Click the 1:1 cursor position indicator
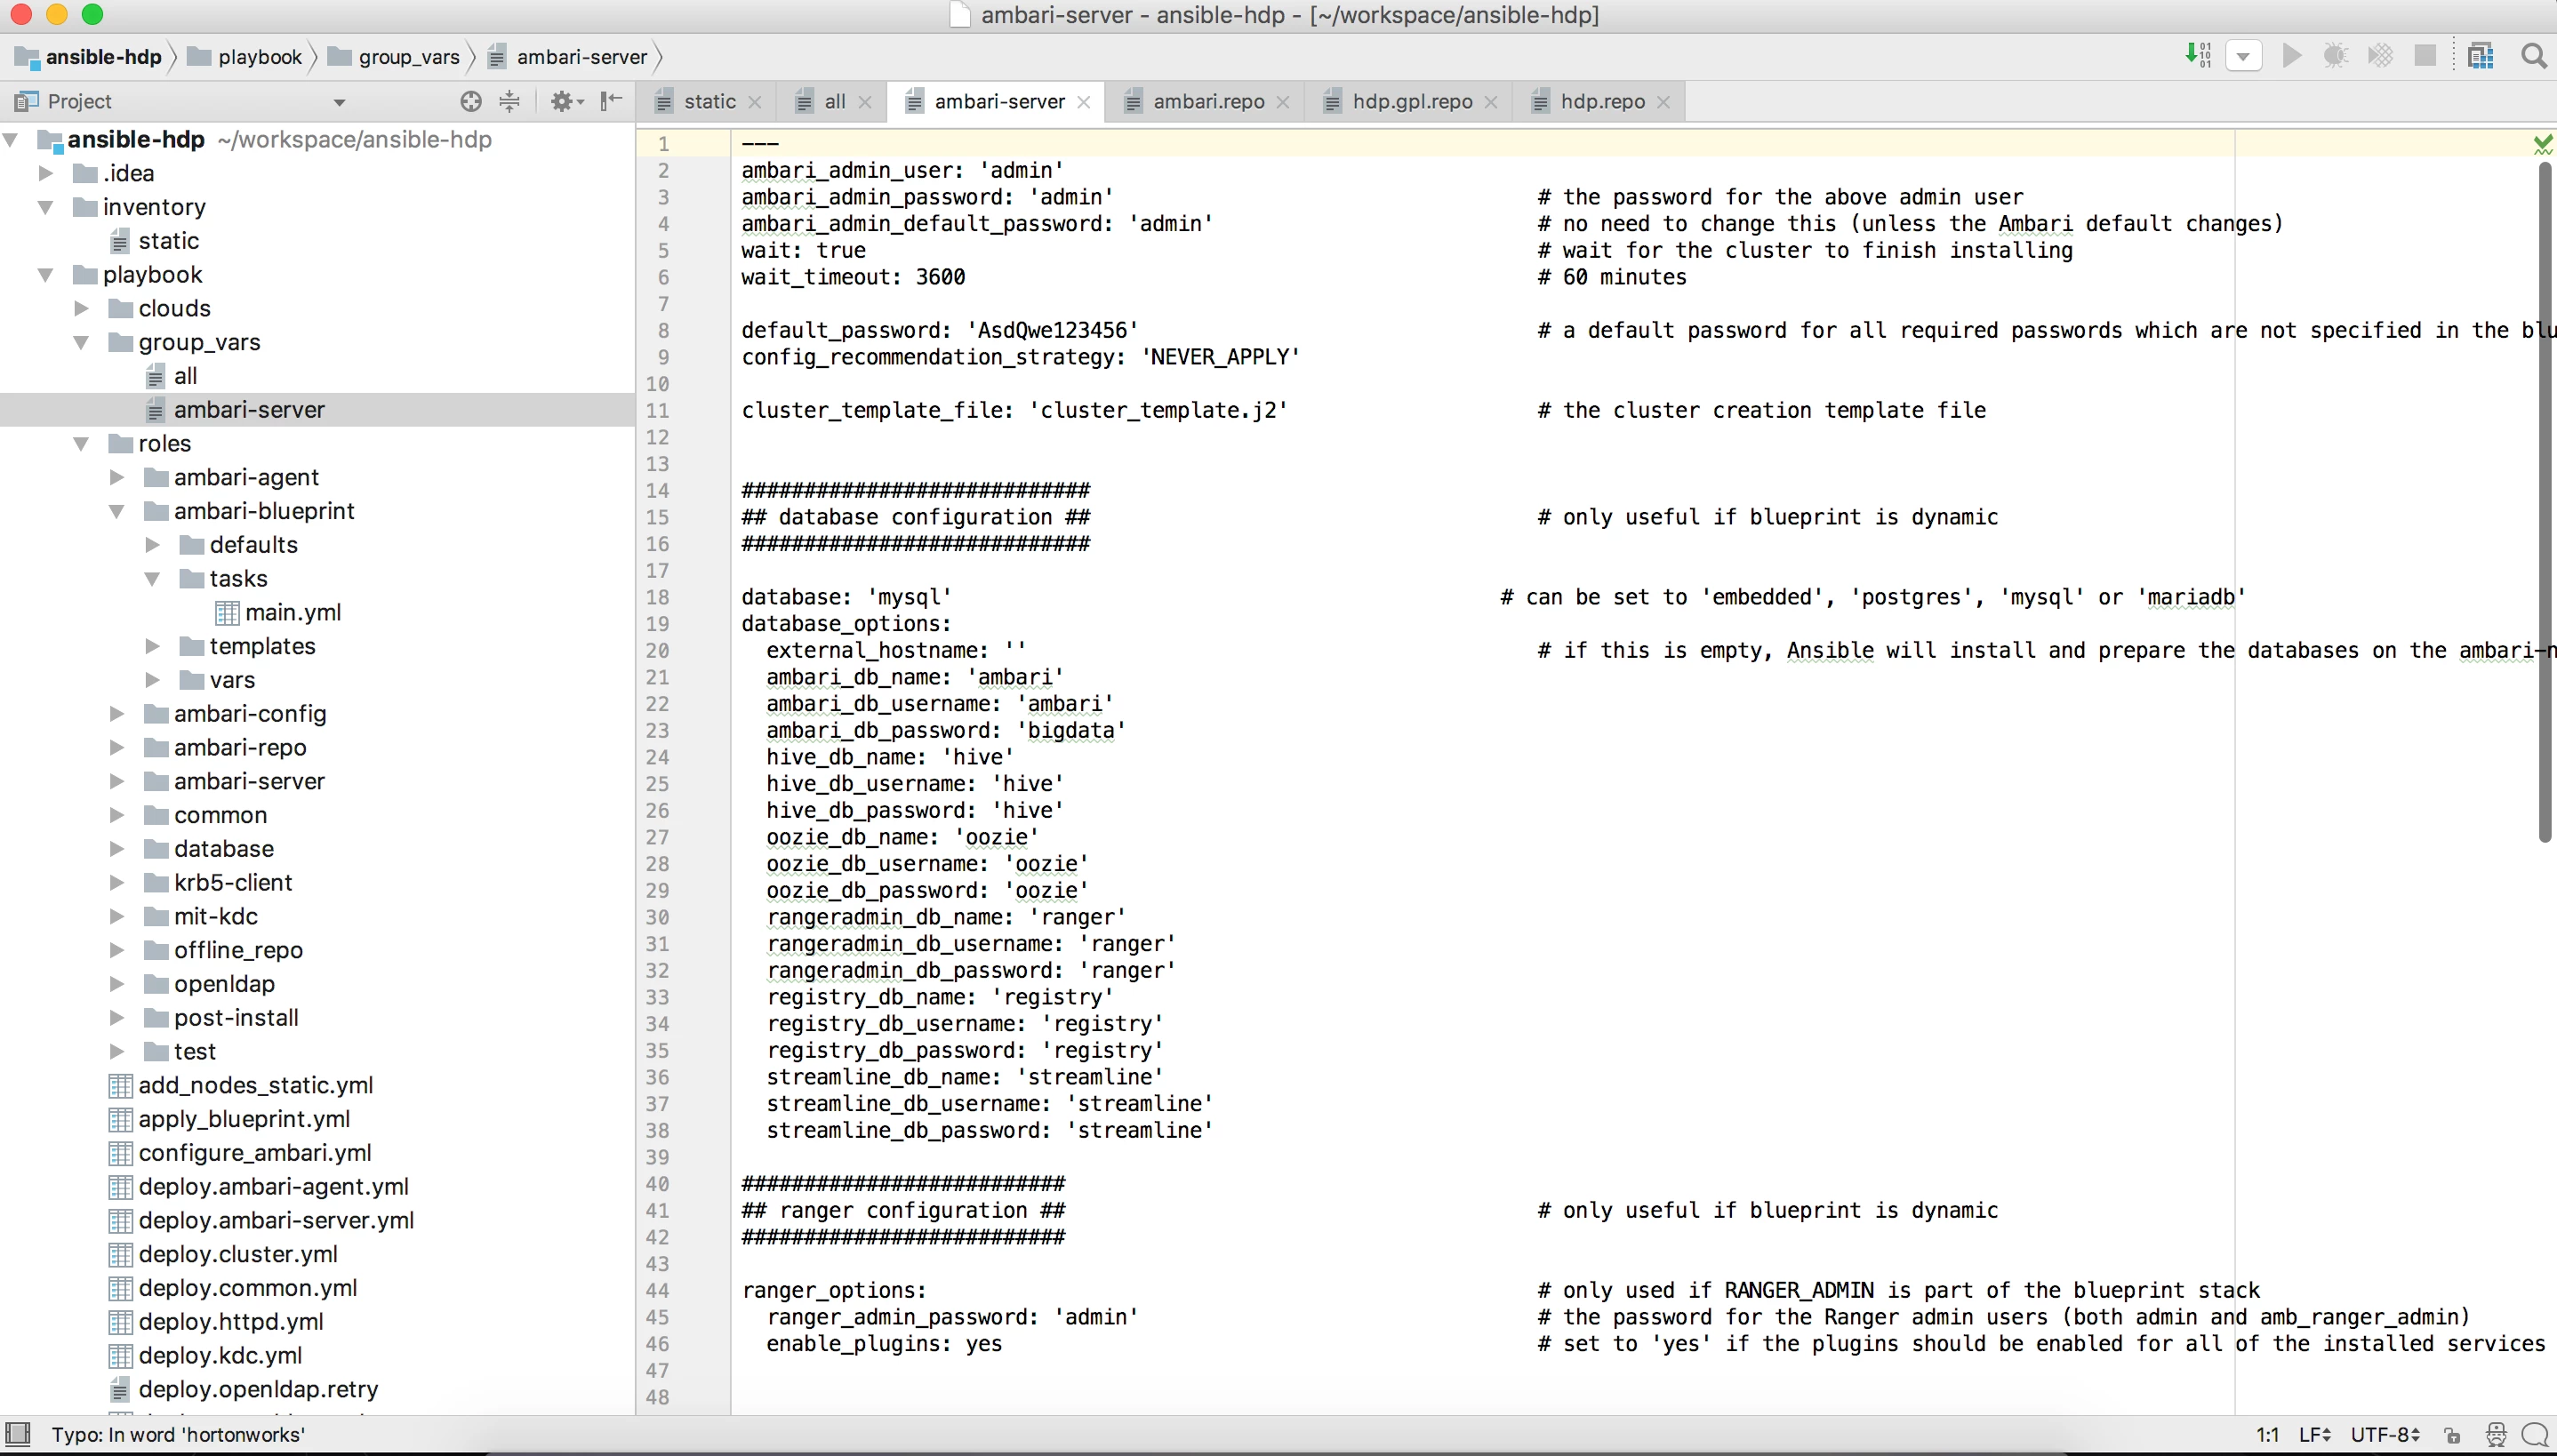2557x1456 pixels. (x=2267, y=1435)
